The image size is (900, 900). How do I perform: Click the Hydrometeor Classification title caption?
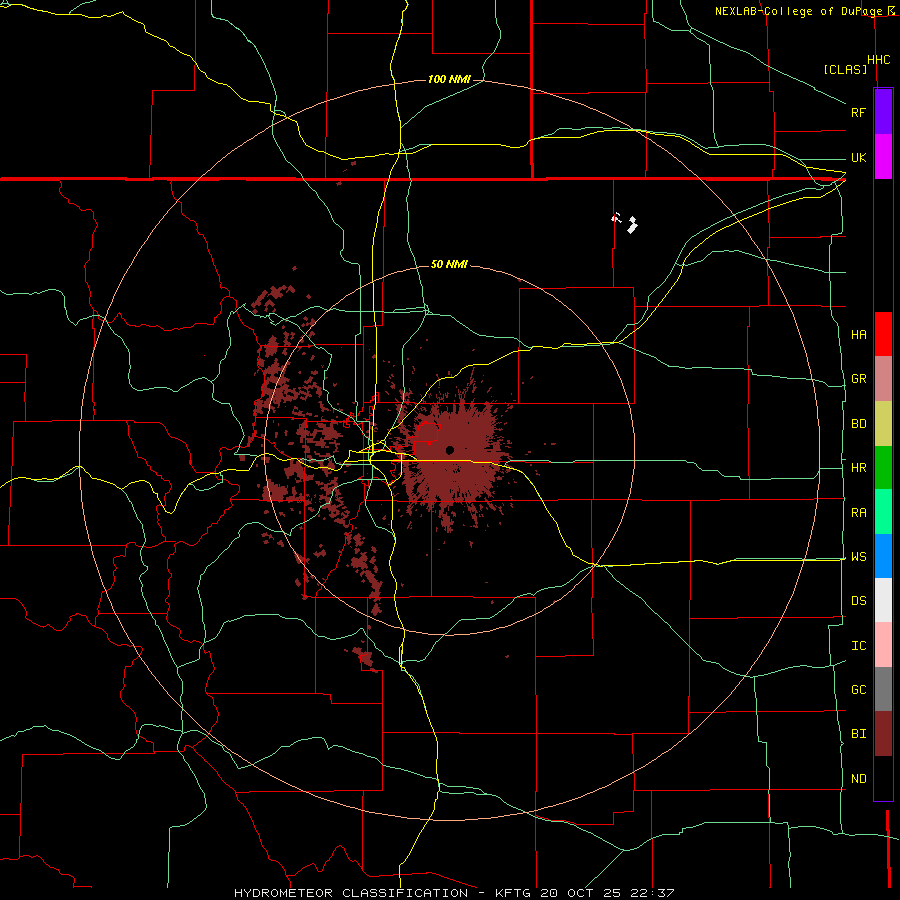pyautogui.click(x=453, y=893)
